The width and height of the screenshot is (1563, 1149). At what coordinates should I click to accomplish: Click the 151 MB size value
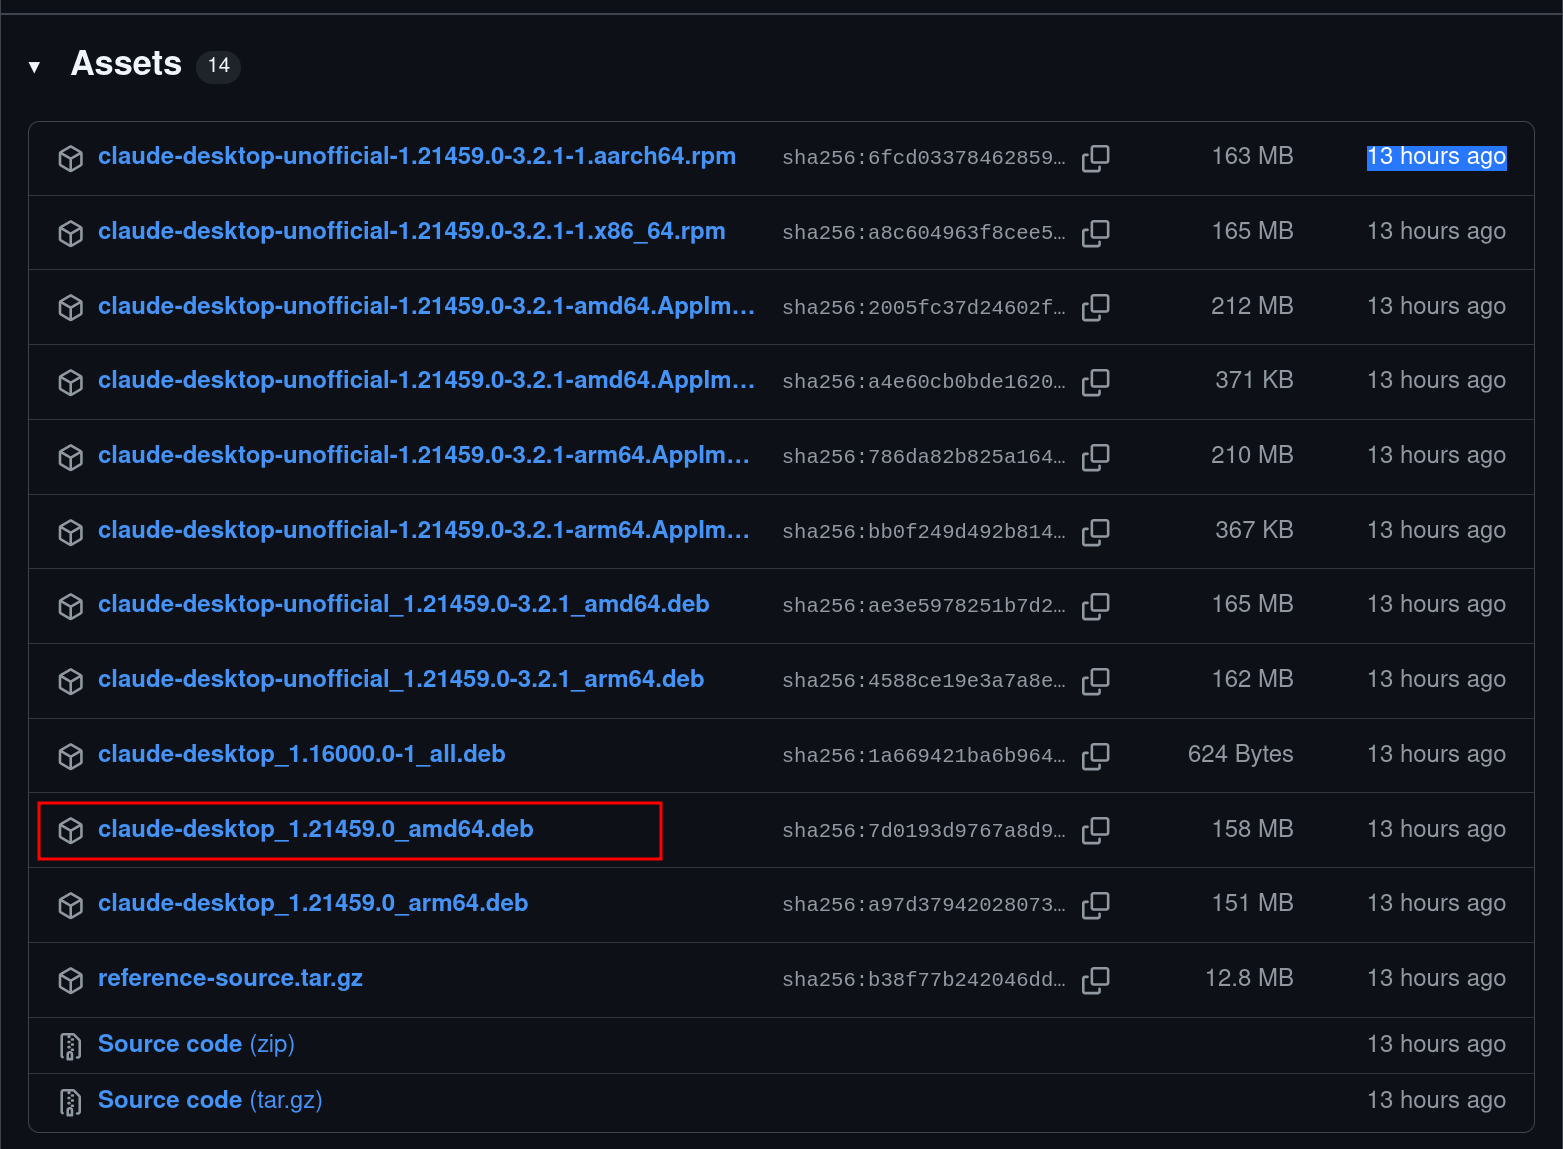[1252, 903]
